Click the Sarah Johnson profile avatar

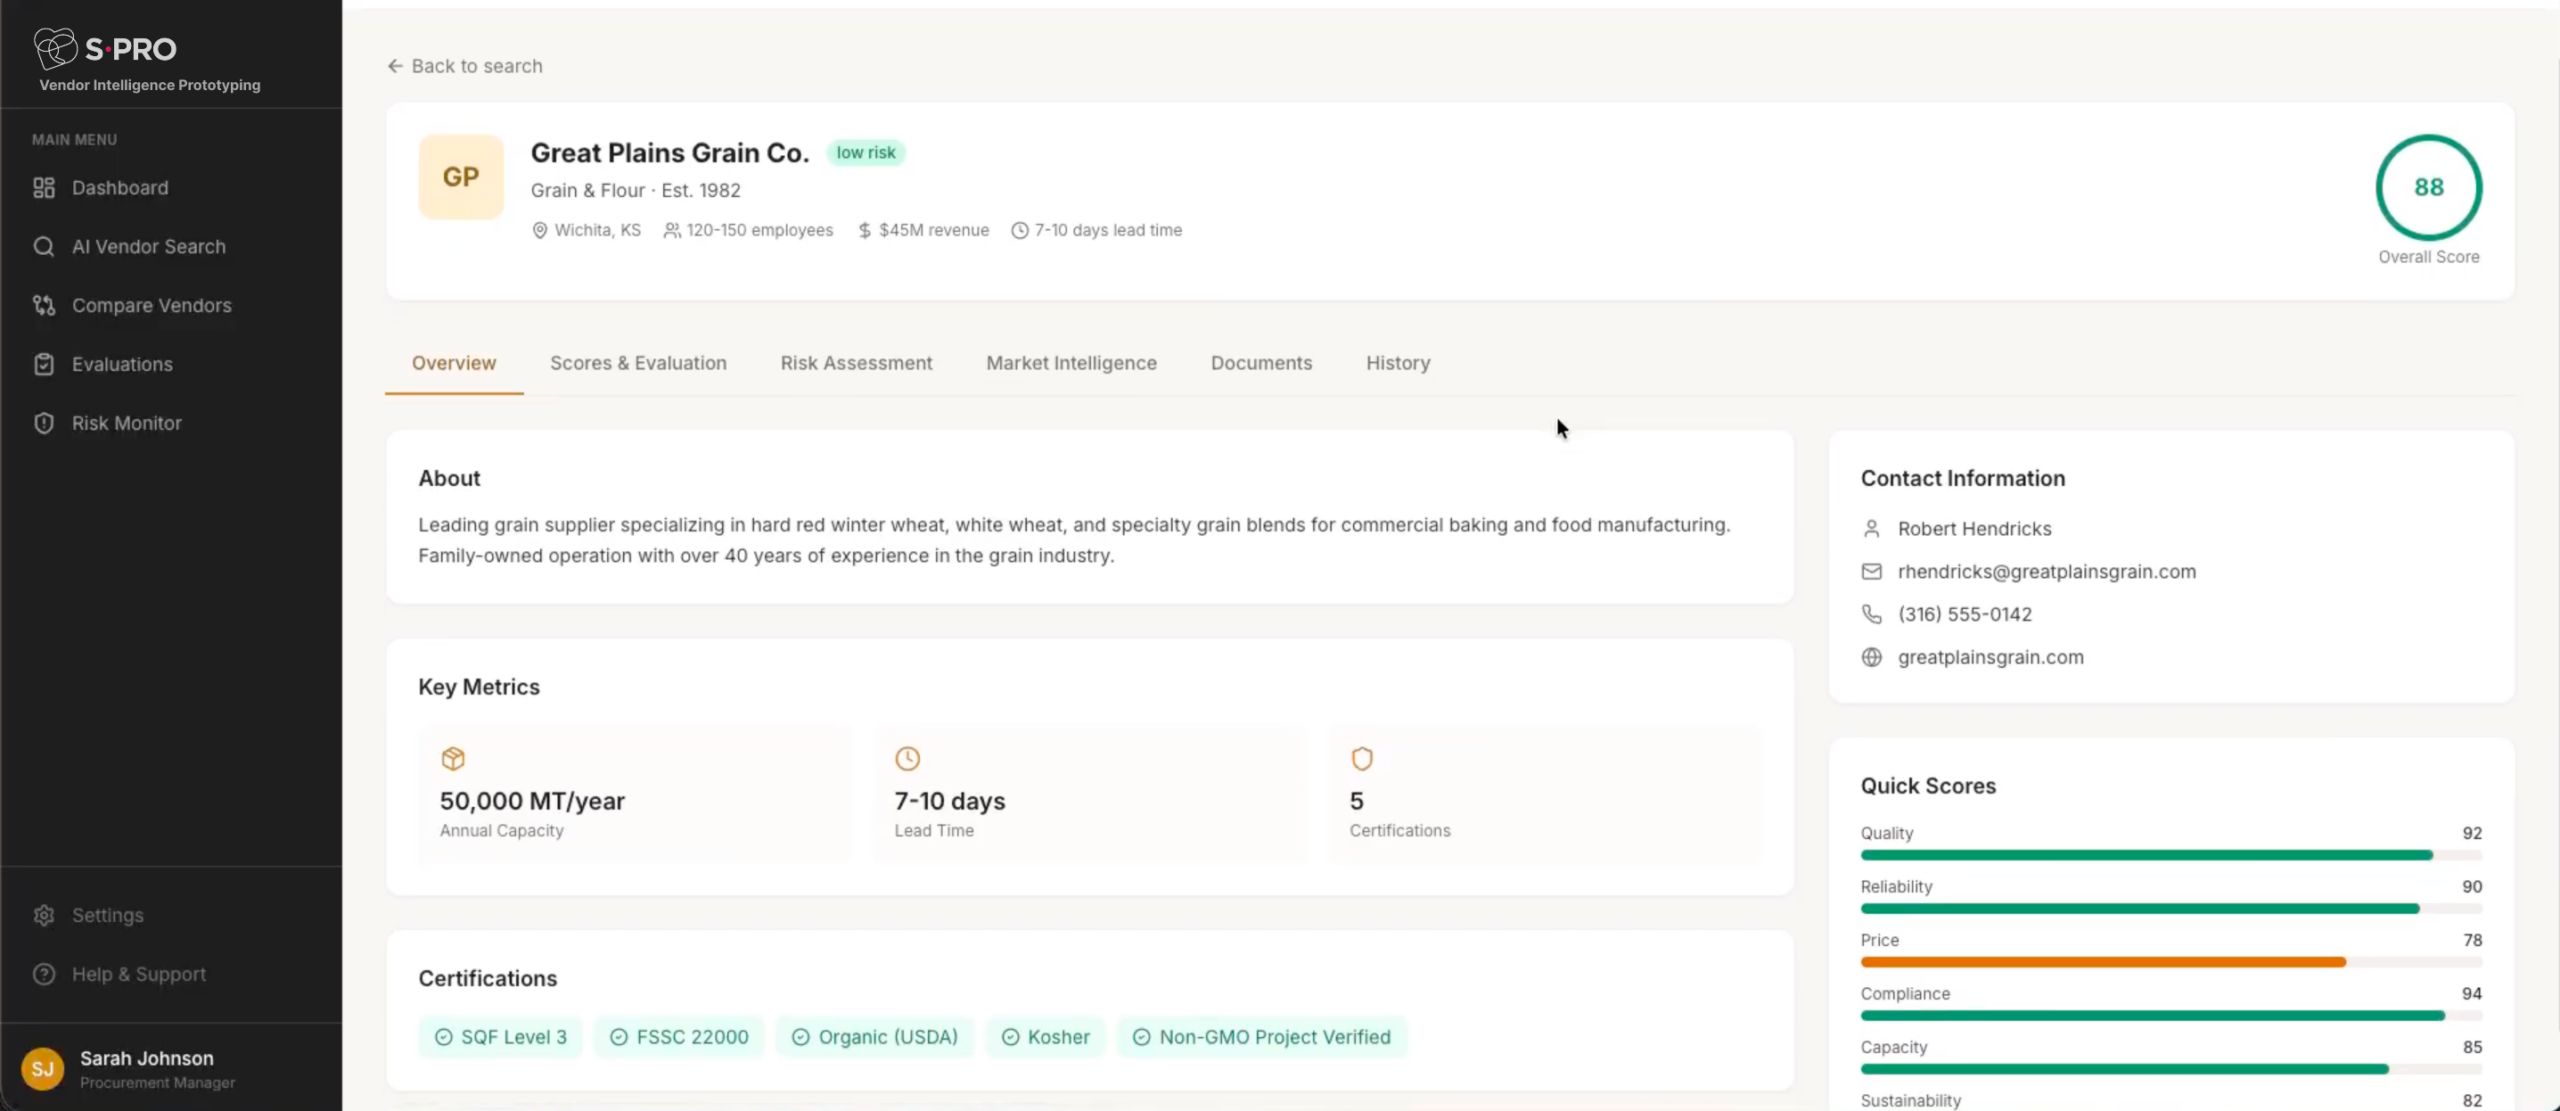click(x=42, y=1069)
